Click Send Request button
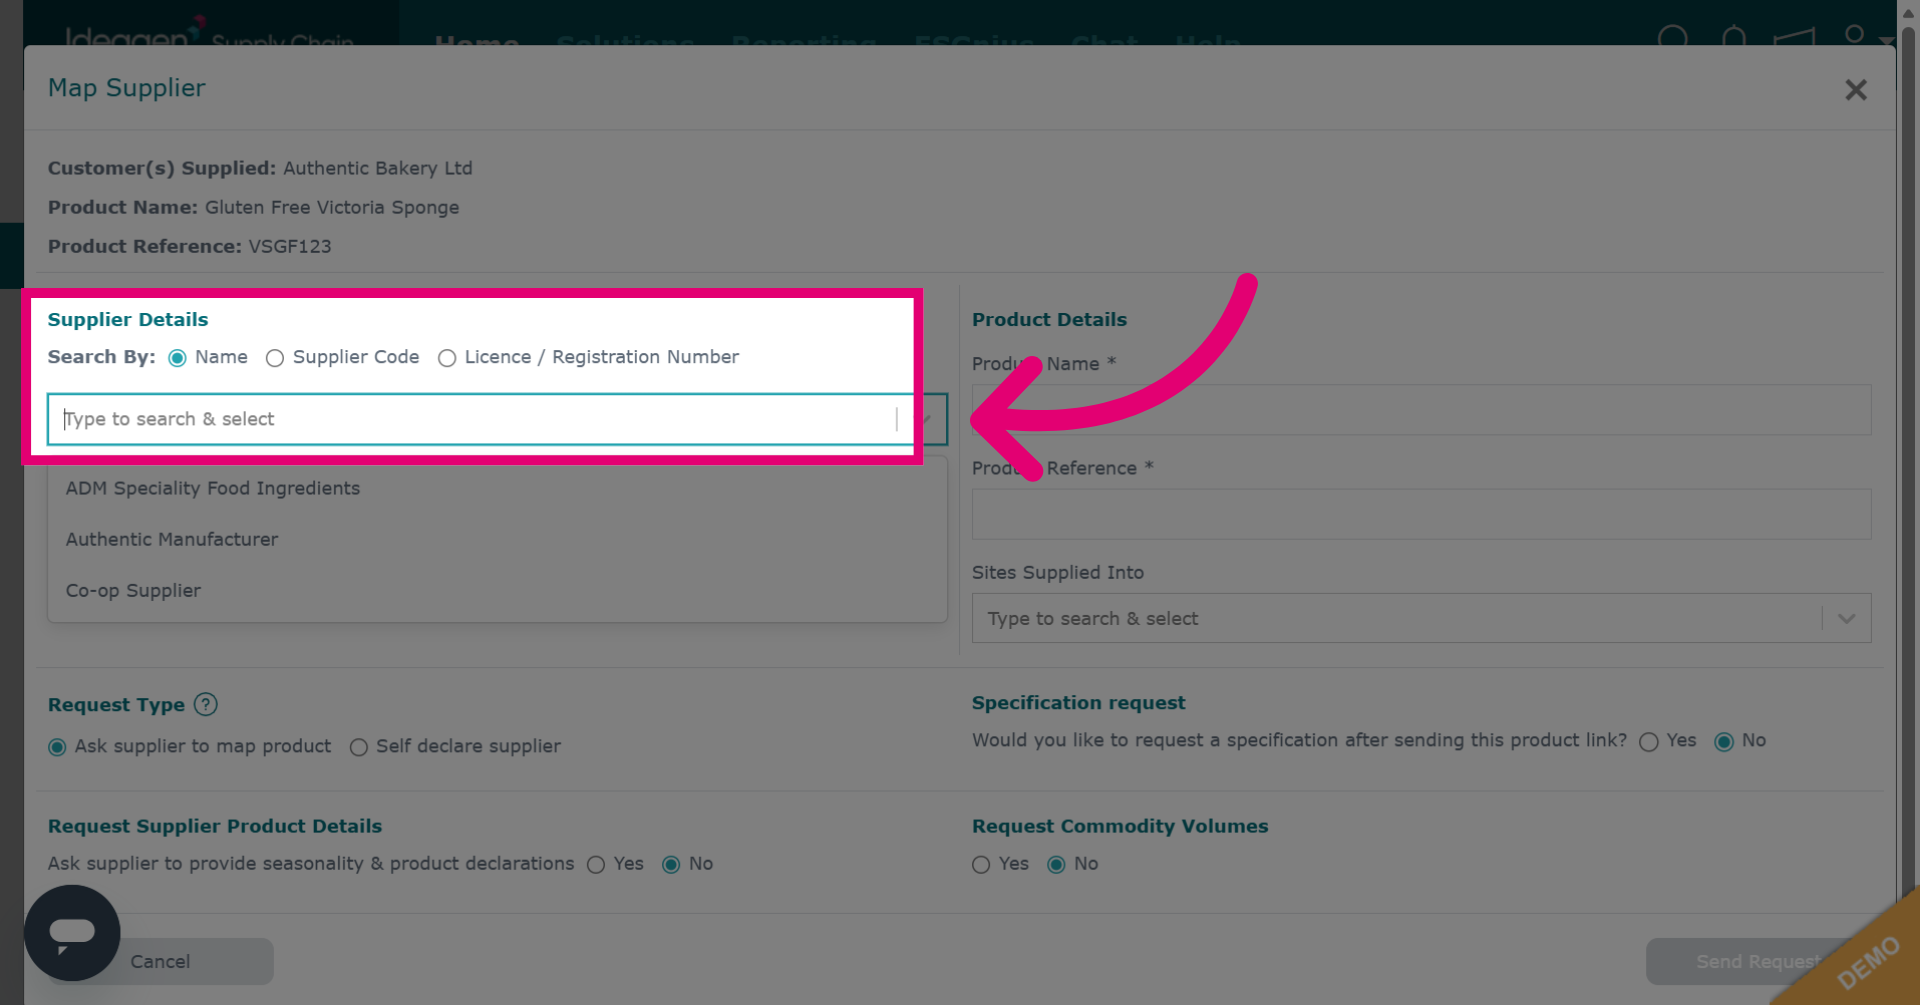 (1757, 961)
